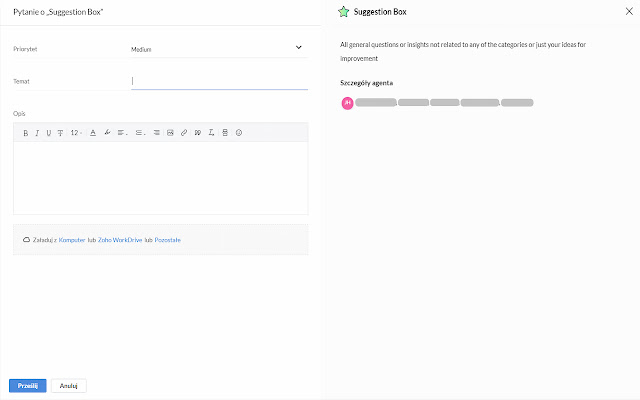Insert a block quote
The height and width of the screenshot is (400, 640).
click(x=198, y=133)
